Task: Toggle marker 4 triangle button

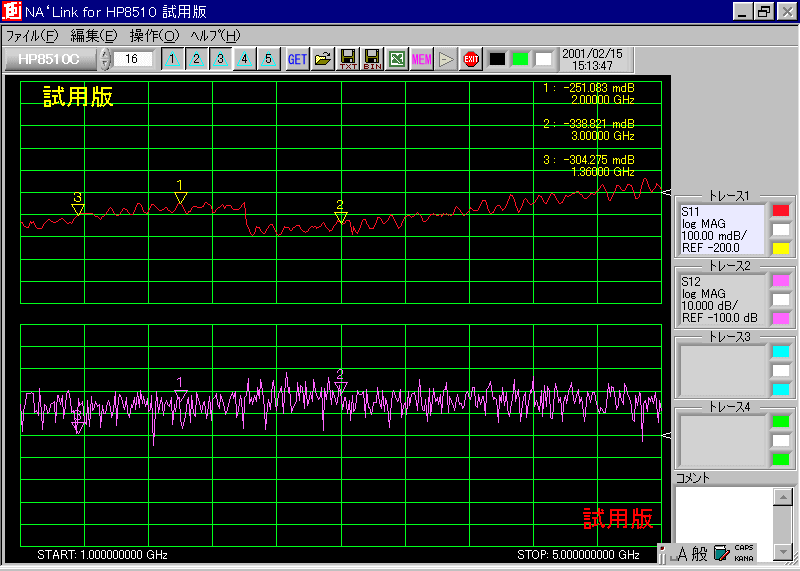Action: (244, 59)
